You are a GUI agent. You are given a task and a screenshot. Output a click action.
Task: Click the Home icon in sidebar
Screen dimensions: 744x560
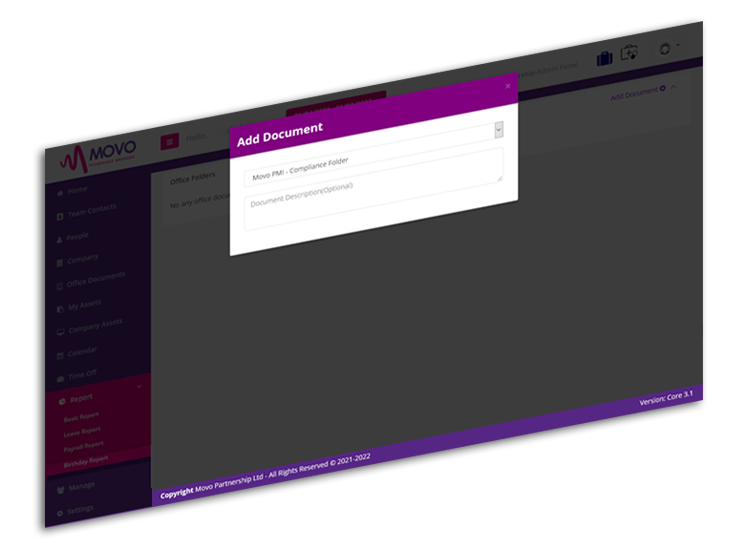coord(60,193)
